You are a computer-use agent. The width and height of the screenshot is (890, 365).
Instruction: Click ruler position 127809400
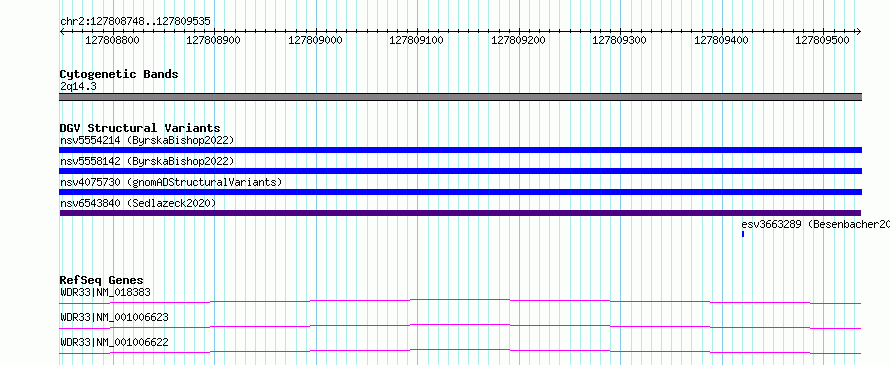pyautogui.click(x=721, y=40)
